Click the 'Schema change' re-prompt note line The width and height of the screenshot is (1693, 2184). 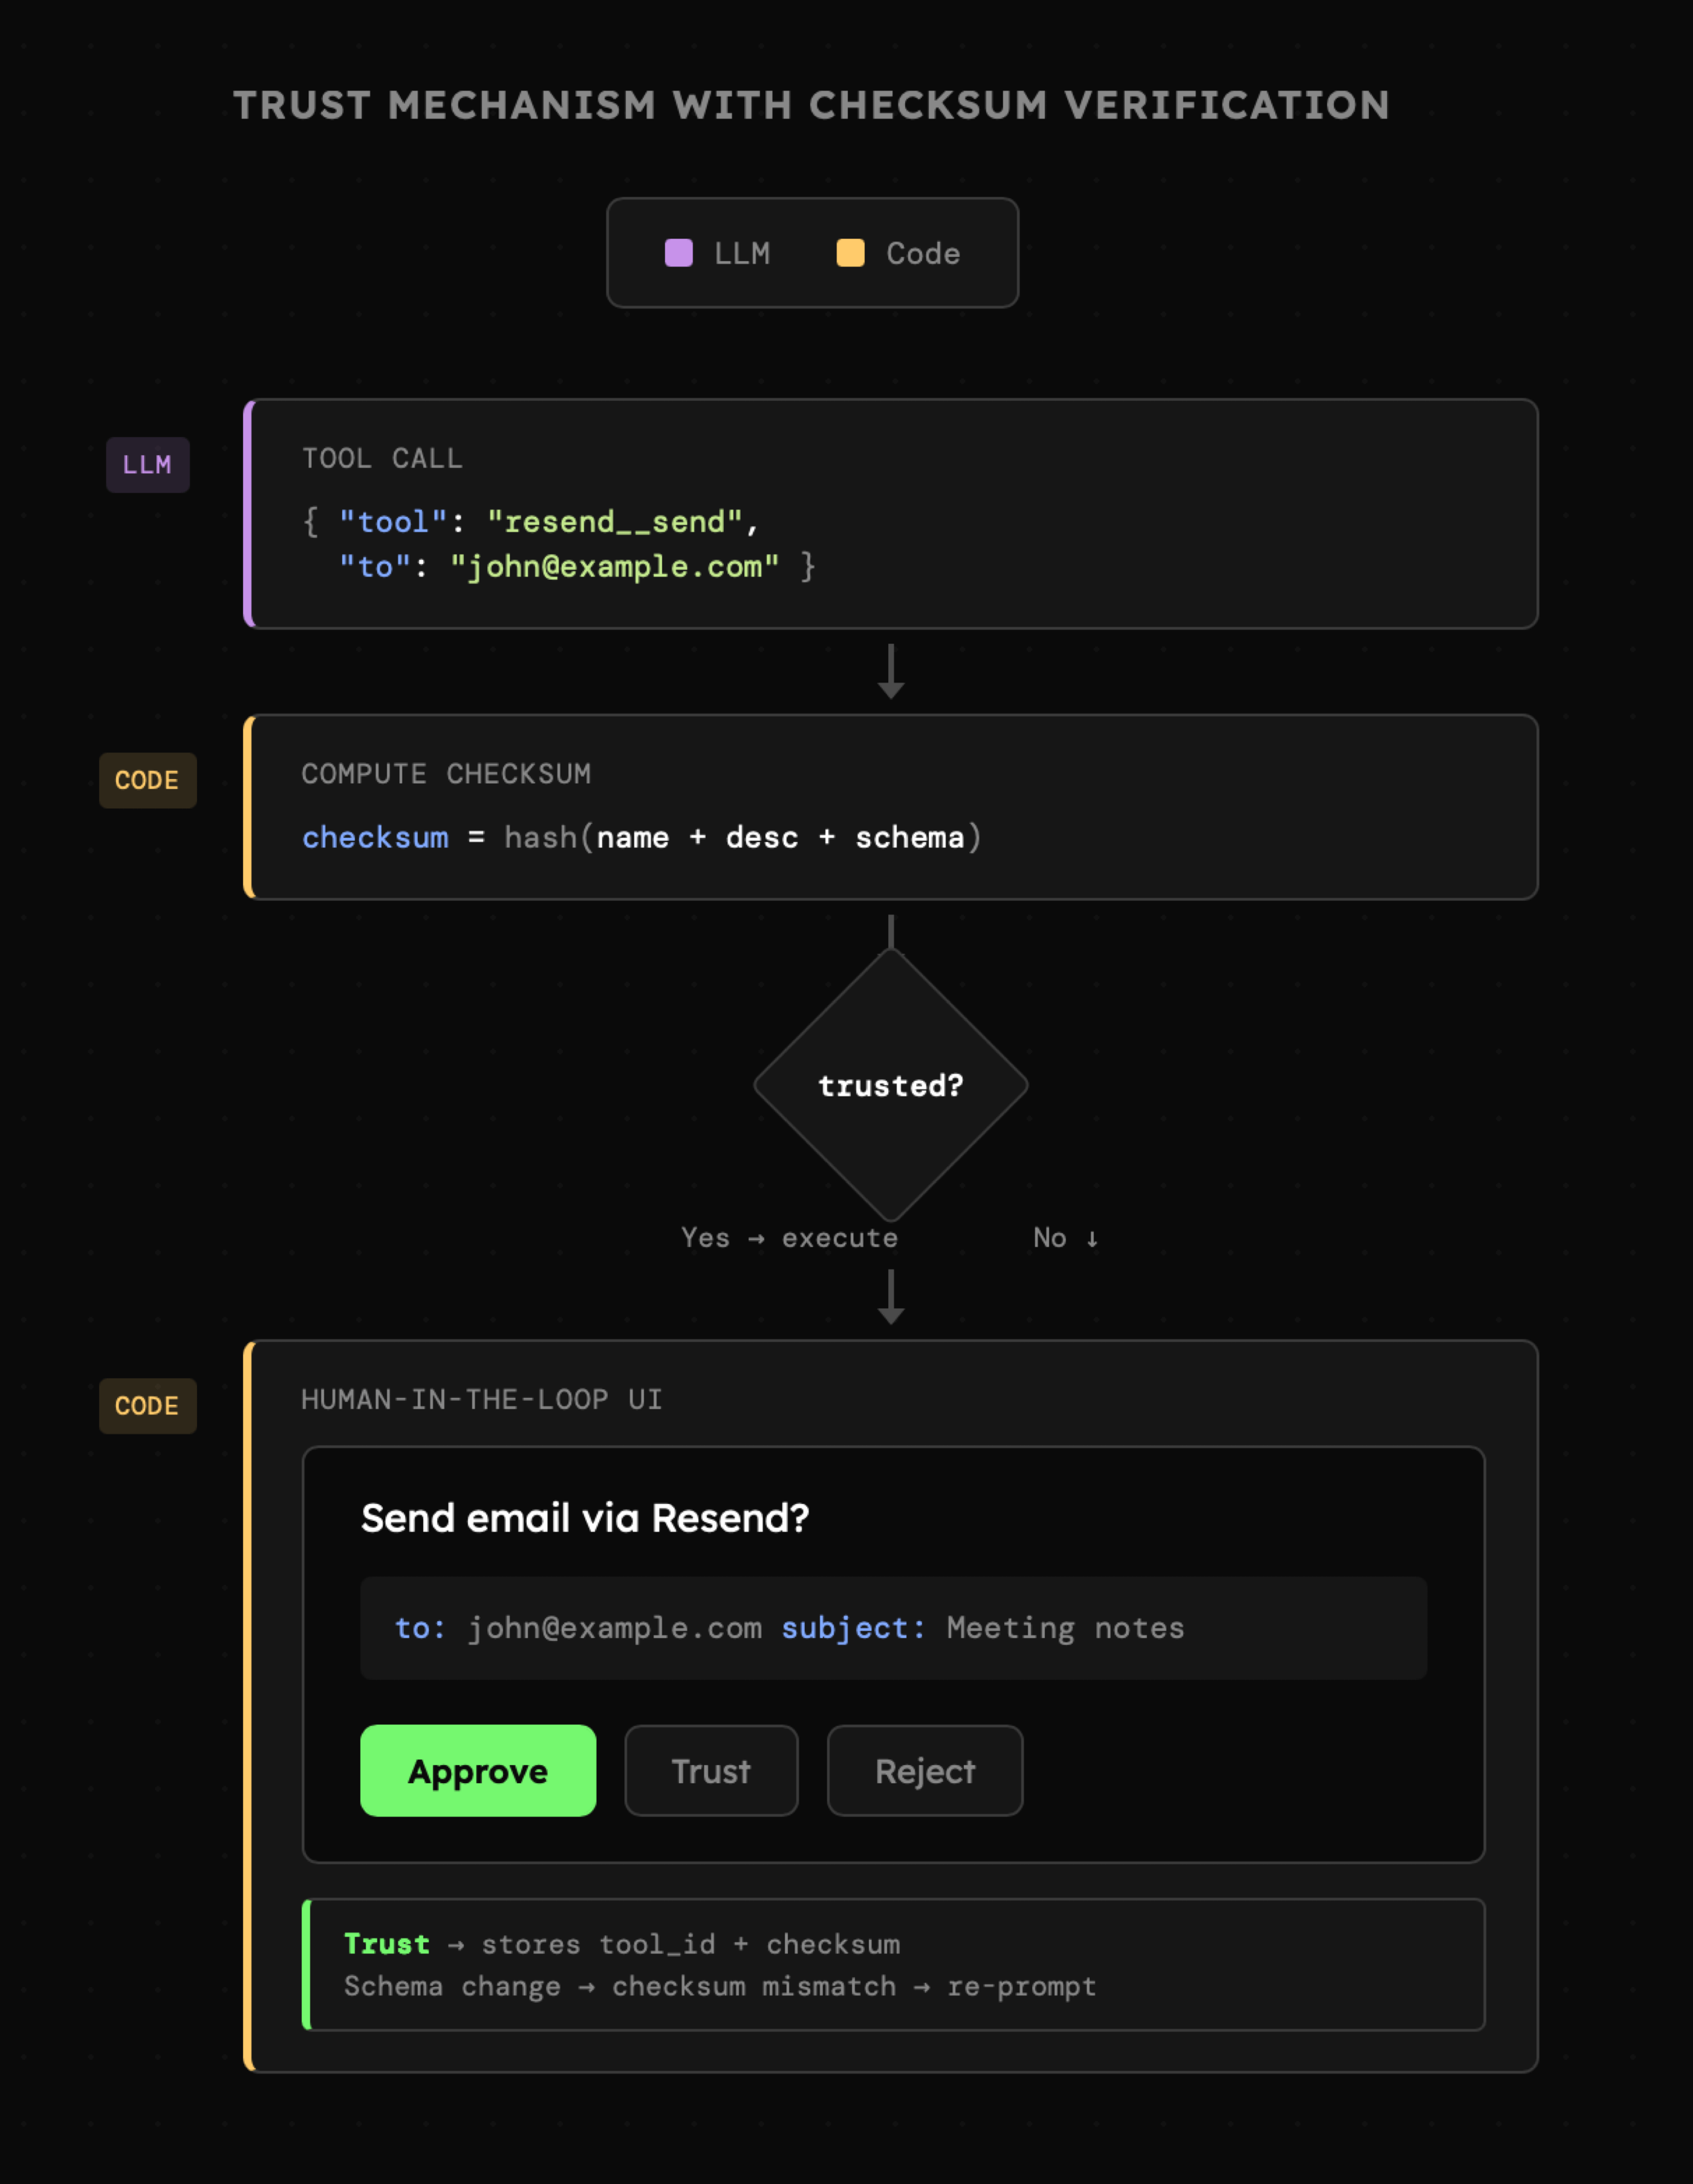[x=720, y=1986]
